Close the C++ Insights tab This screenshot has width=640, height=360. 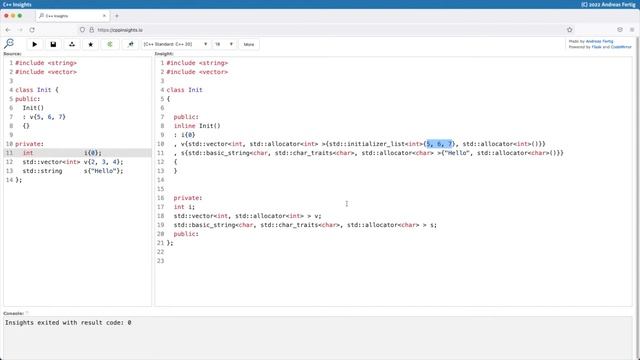[104, 16]
